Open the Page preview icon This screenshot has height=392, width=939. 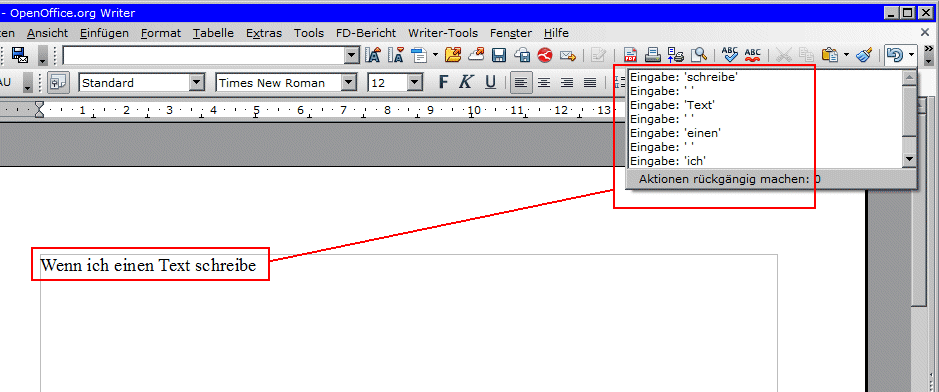(x=699, y=56)
